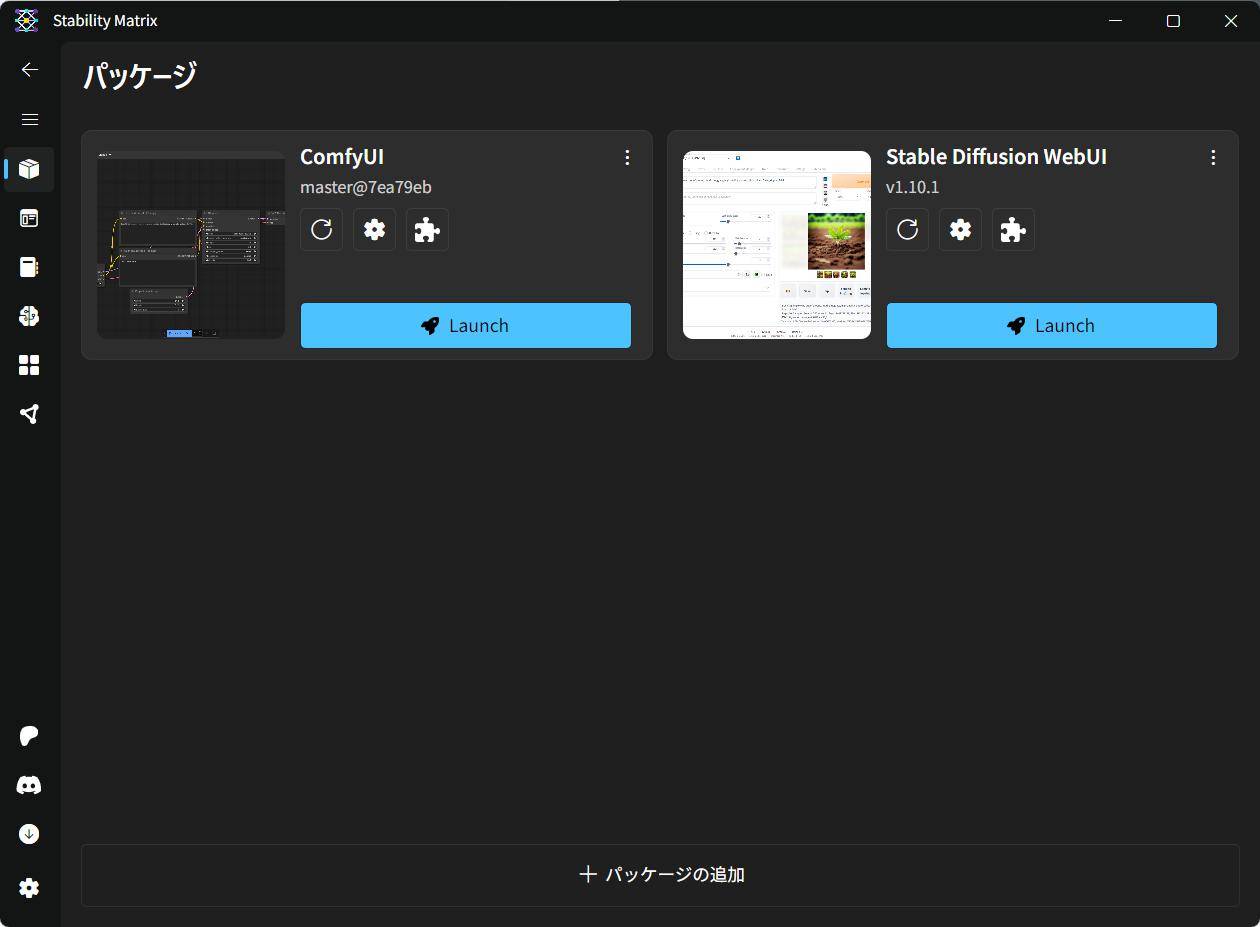This screenshot has width=1260, height=927.
Task: Maximize the Stability Matrix window
Action: 1173,21
